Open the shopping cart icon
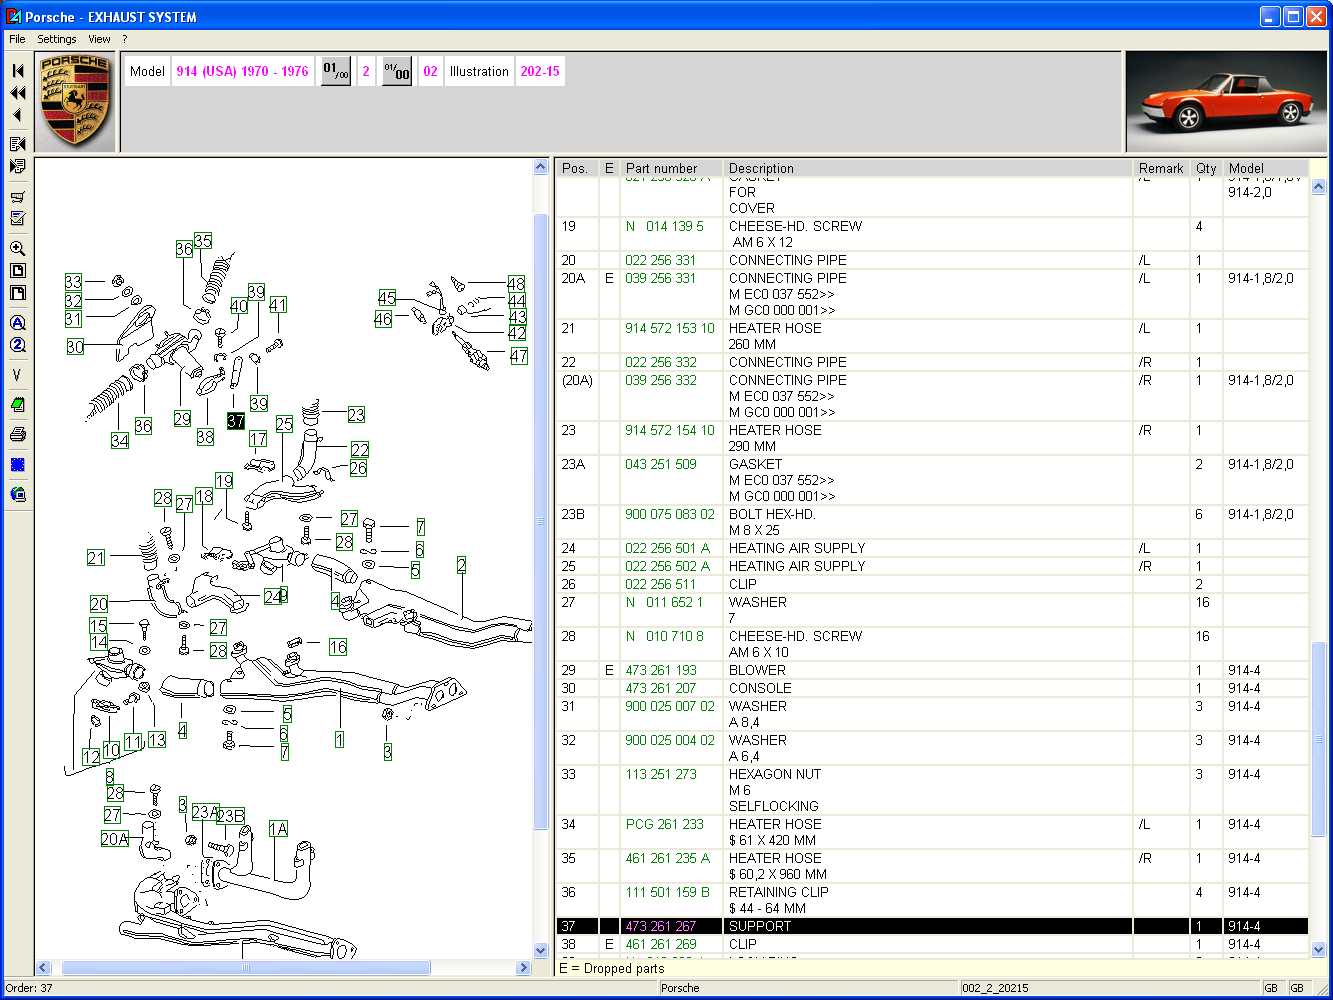Viewport: 1333px width, 1000px height. coord(17,197)
